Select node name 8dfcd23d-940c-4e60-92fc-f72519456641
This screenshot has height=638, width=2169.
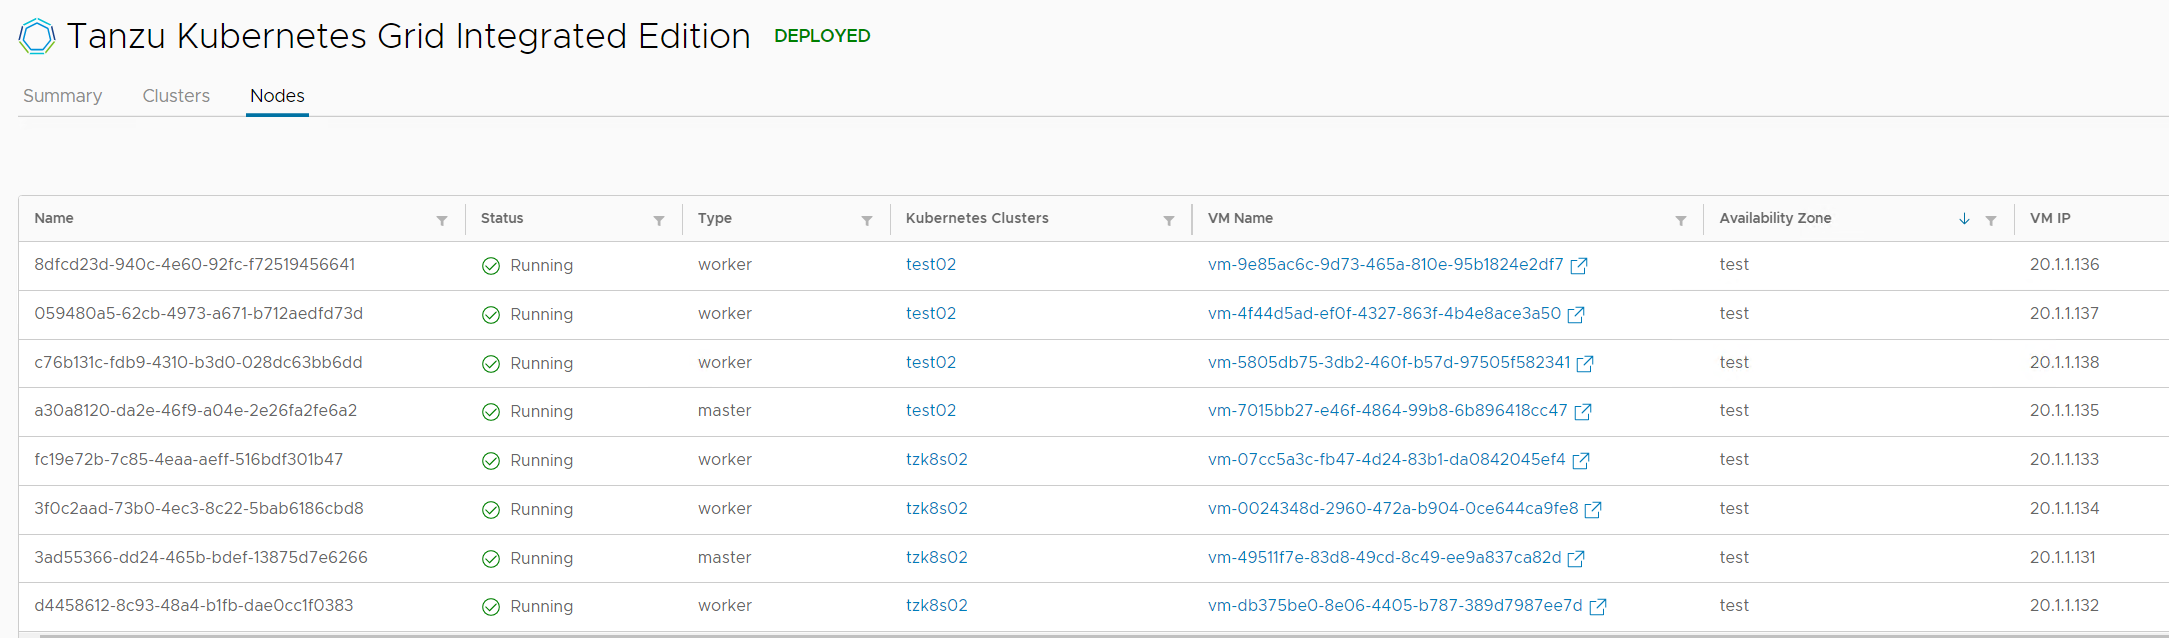click(195, 264)
